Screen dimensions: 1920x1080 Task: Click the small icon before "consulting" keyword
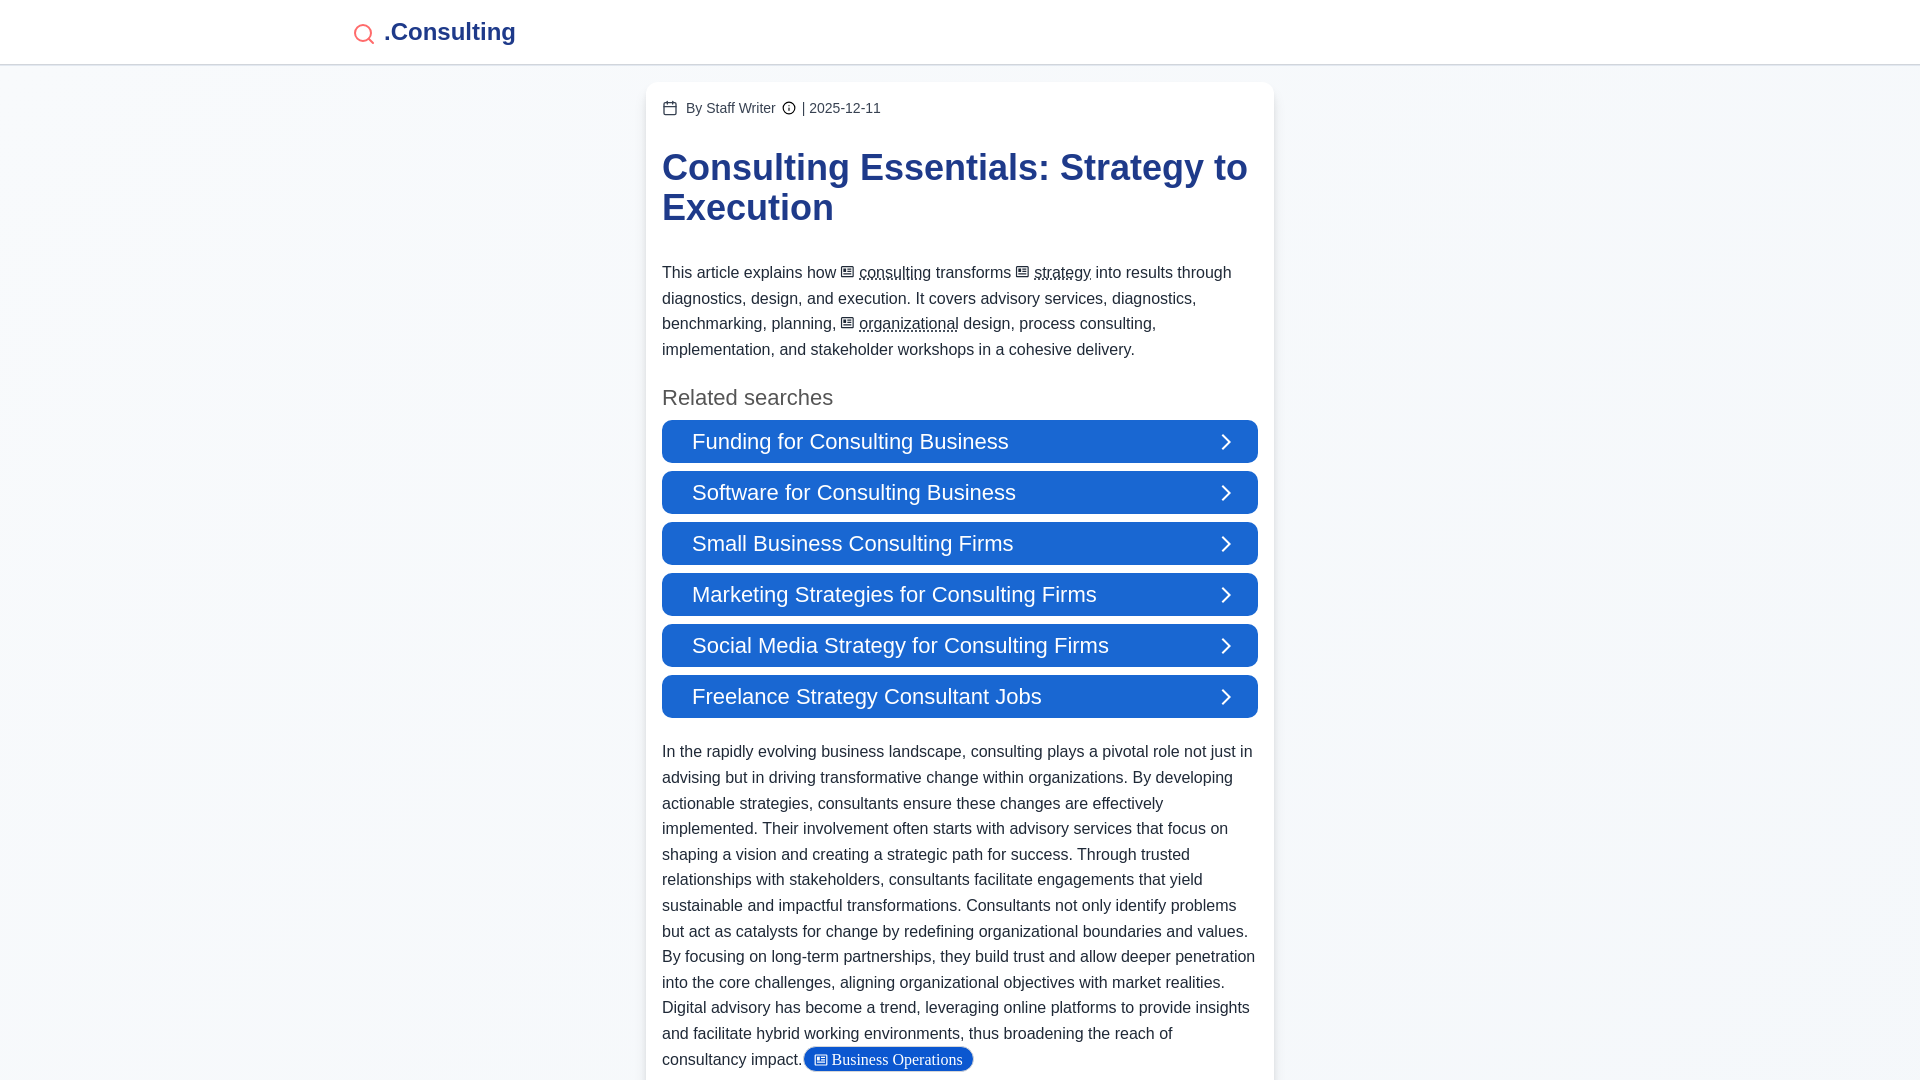(848, 272)
